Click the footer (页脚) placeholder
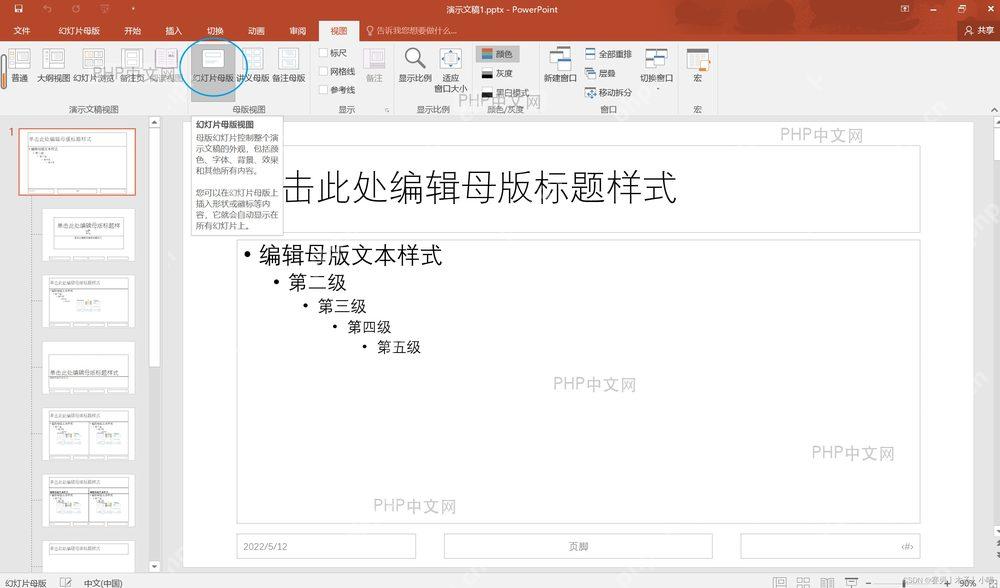1000x588 pixels. [578, 547]
